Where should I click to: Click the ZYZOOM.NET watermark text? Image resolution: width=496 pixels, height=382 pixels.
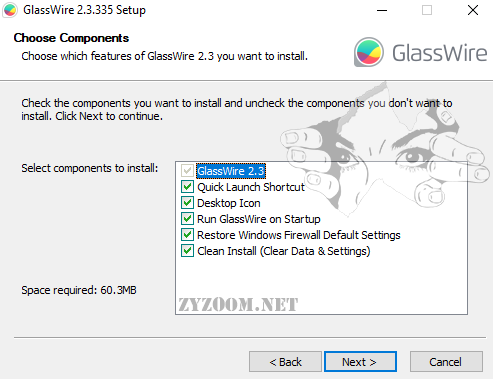[x=238, y=305]
